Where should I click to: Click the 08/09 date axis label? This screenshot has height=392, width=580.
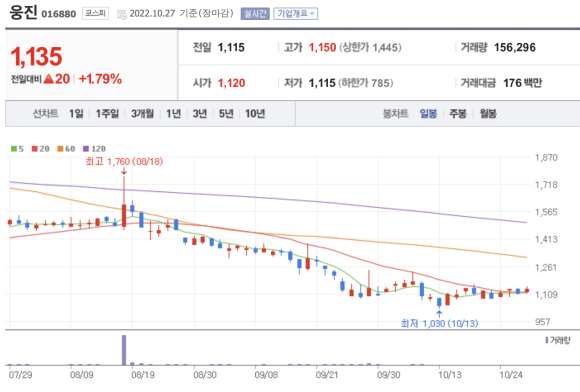(82, 375)
